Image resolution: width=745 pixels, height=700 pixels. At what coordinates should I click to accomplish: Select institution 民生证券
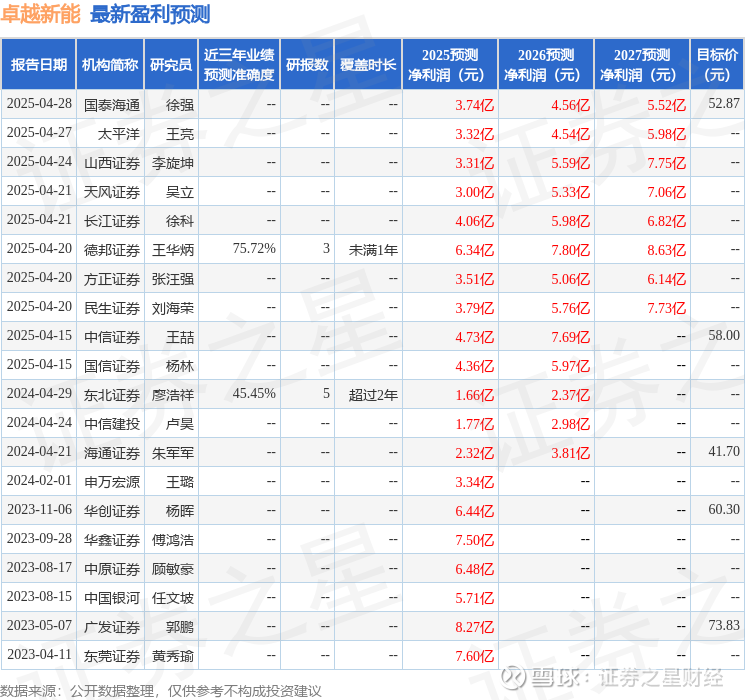point(112,308)
